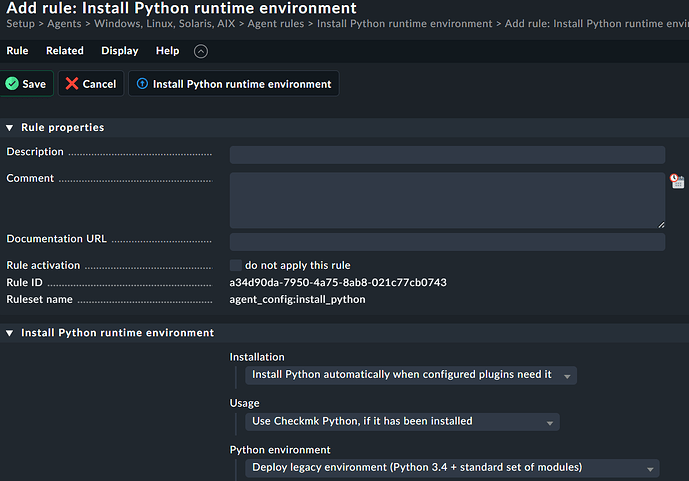Screen dimensions: 689x481
Task: Collapse menu bar with circled chevron icon
Action: [x=201, y=51]
